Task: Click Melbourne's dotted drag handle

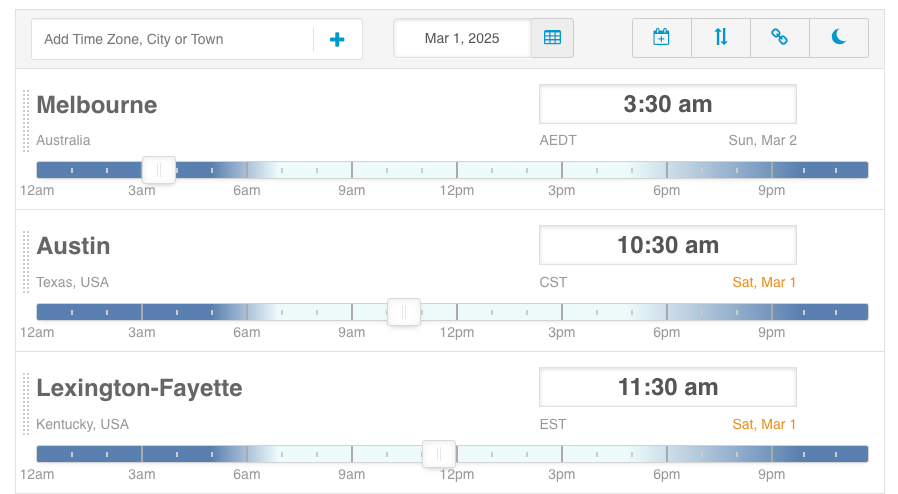Action: click(x=26, y=120)
